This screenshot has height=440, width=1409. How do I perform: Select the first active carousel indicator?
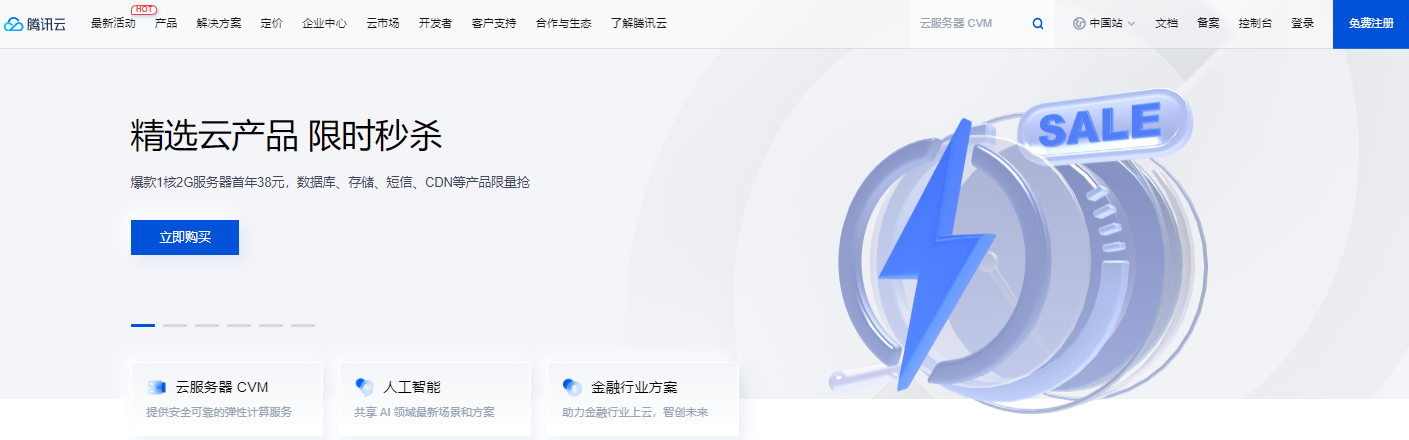coord(143,325)
